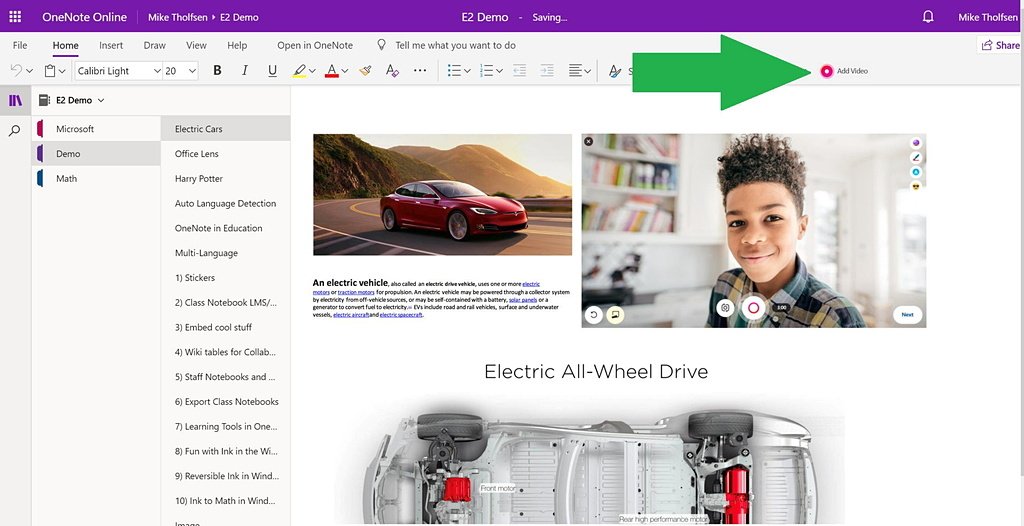The image size is (1024, 526).
Task: Switch to the Draw tab
Action: coord(155,45)
